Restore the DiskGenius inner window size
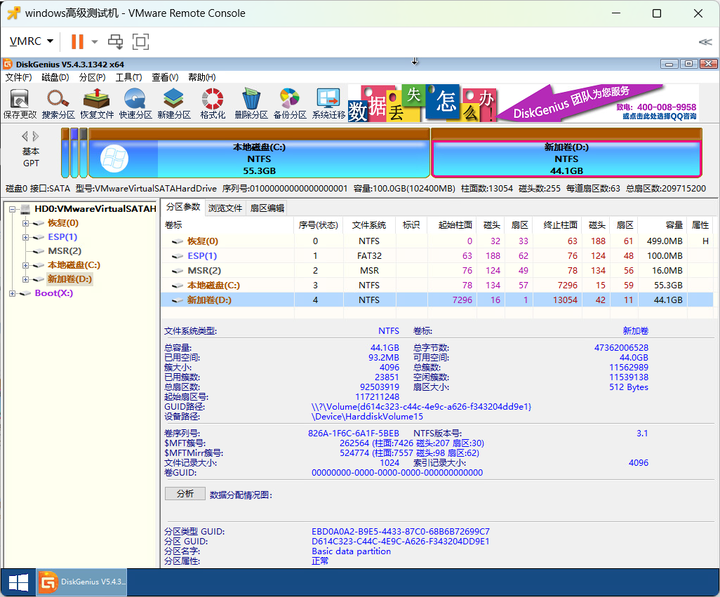 point(688,64)
